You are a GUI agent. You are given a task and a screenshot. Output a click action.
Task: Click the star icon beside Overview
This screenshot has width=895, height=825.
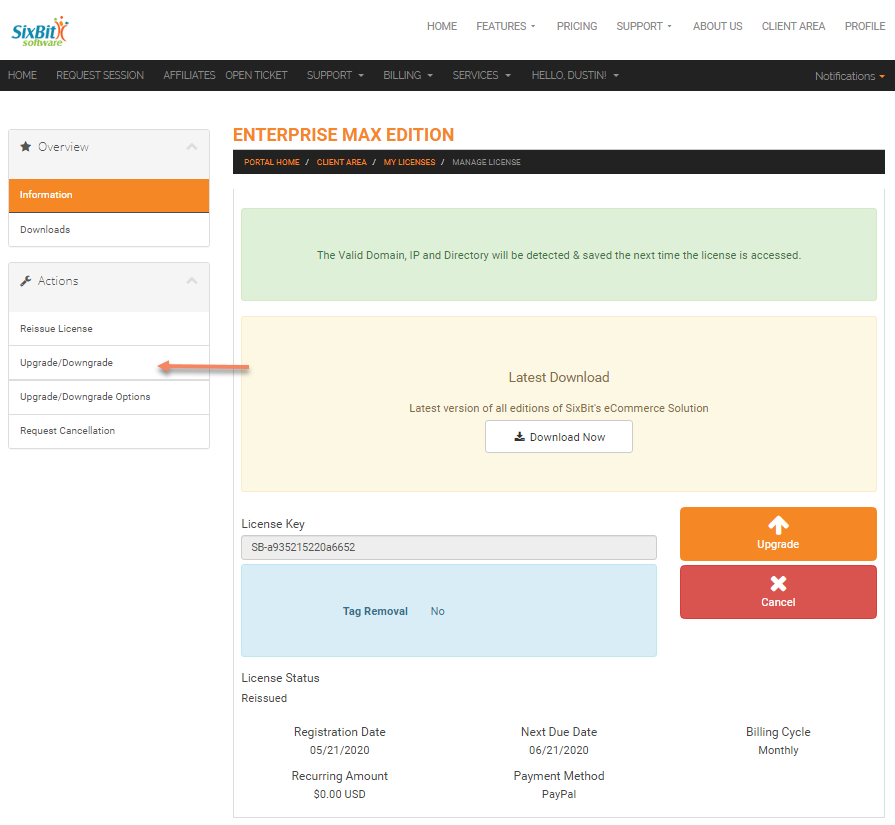coord(26,147)
